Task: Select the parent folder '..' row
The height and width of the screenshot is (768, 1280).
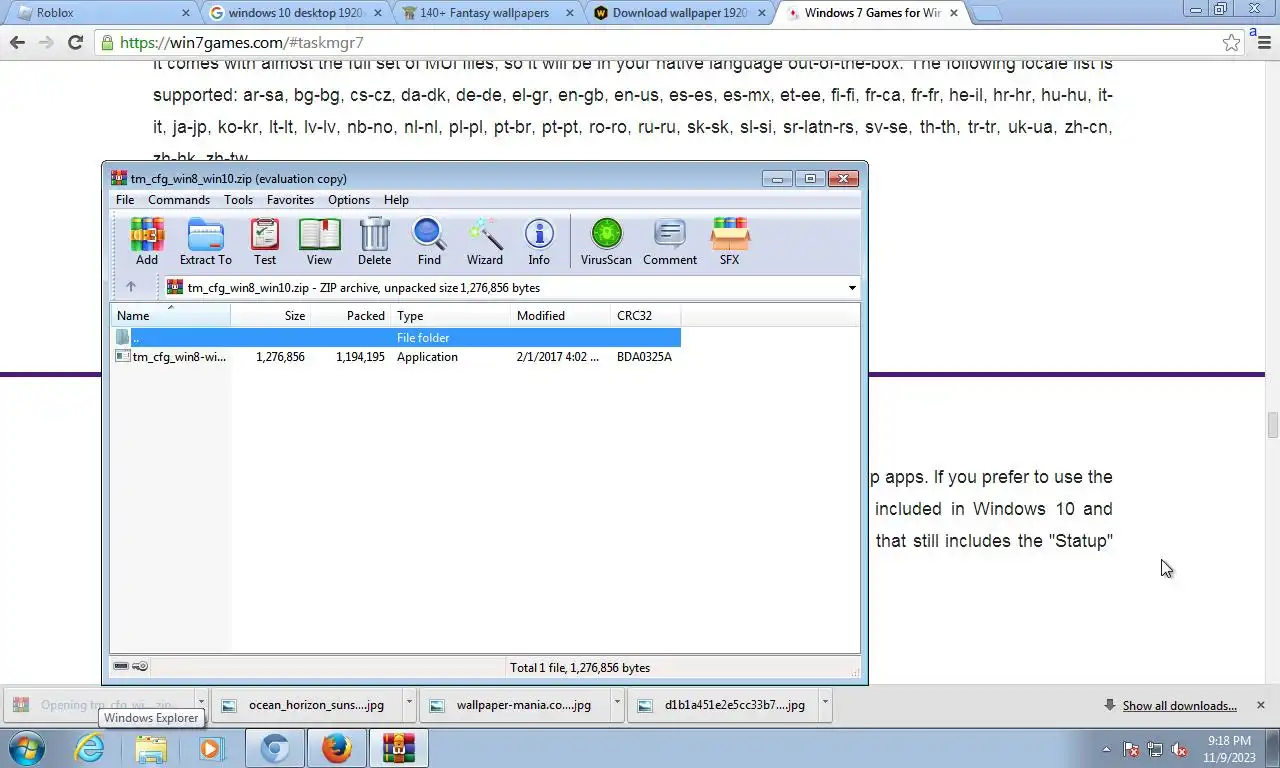Action: click(396, 338)
